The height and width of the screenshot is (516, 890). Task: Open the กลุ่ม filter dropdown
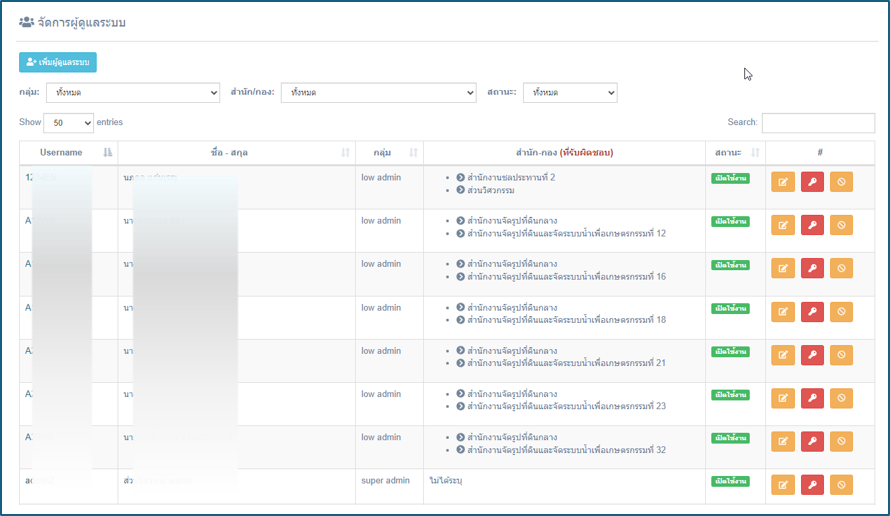133,93
